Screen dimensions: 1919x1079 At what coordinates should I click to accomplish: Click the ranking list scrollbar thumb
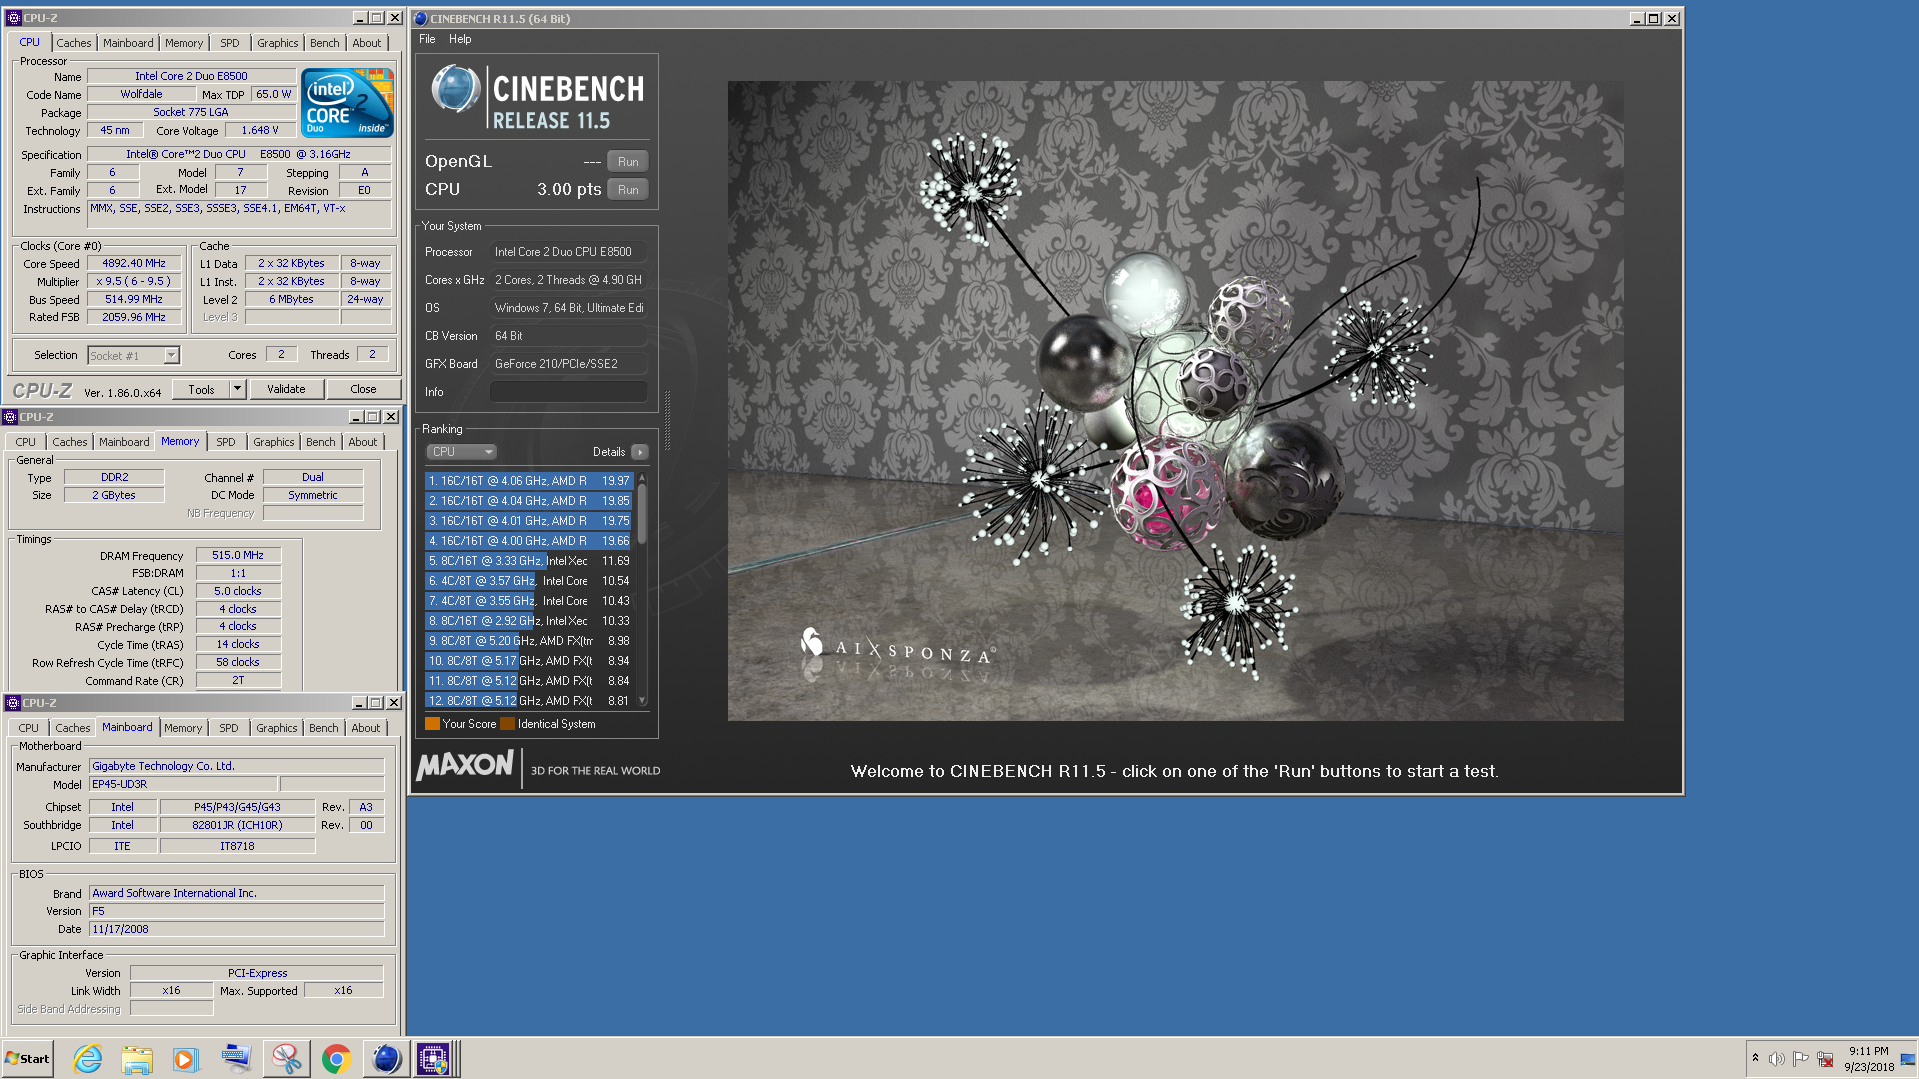[642, 513]
